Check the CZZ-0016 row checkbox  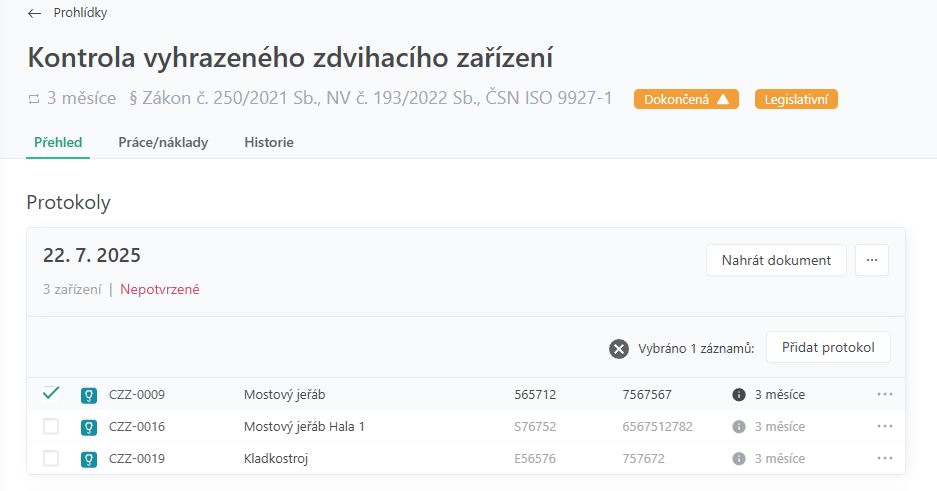point(51,427)
